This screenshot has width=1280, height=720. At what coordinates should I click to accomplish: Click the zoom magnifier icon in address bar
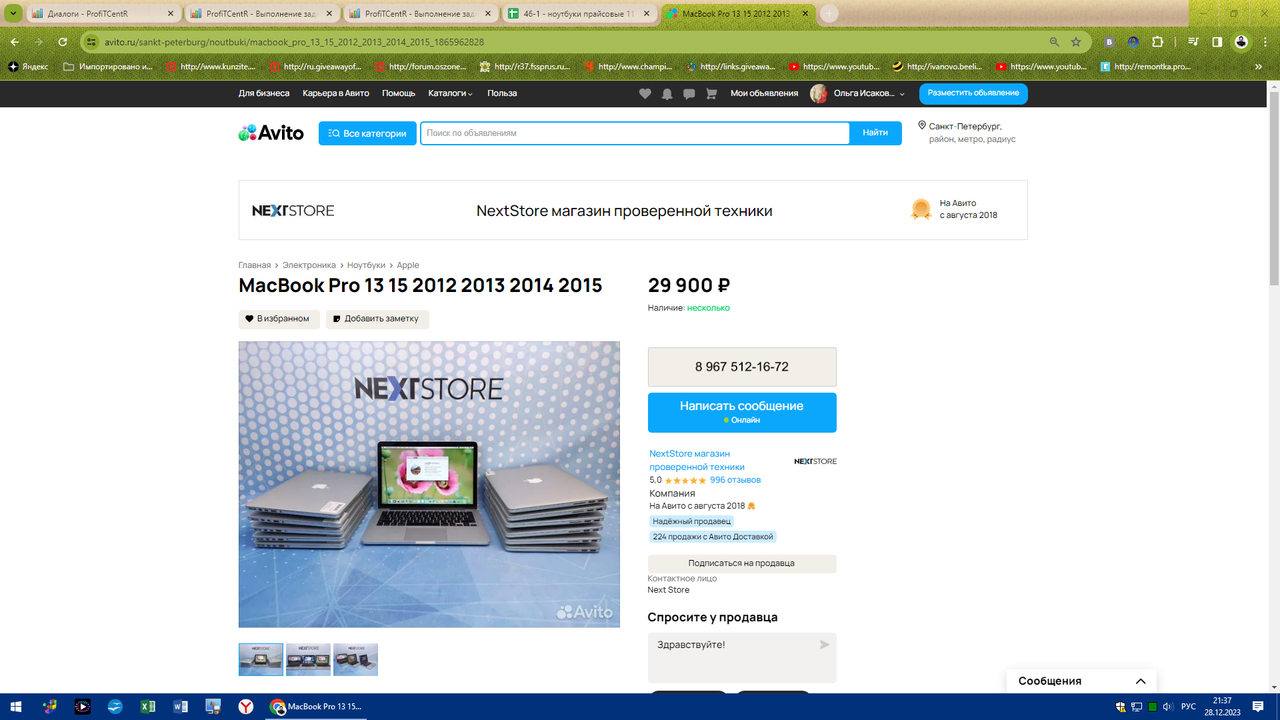point(1054,42)
